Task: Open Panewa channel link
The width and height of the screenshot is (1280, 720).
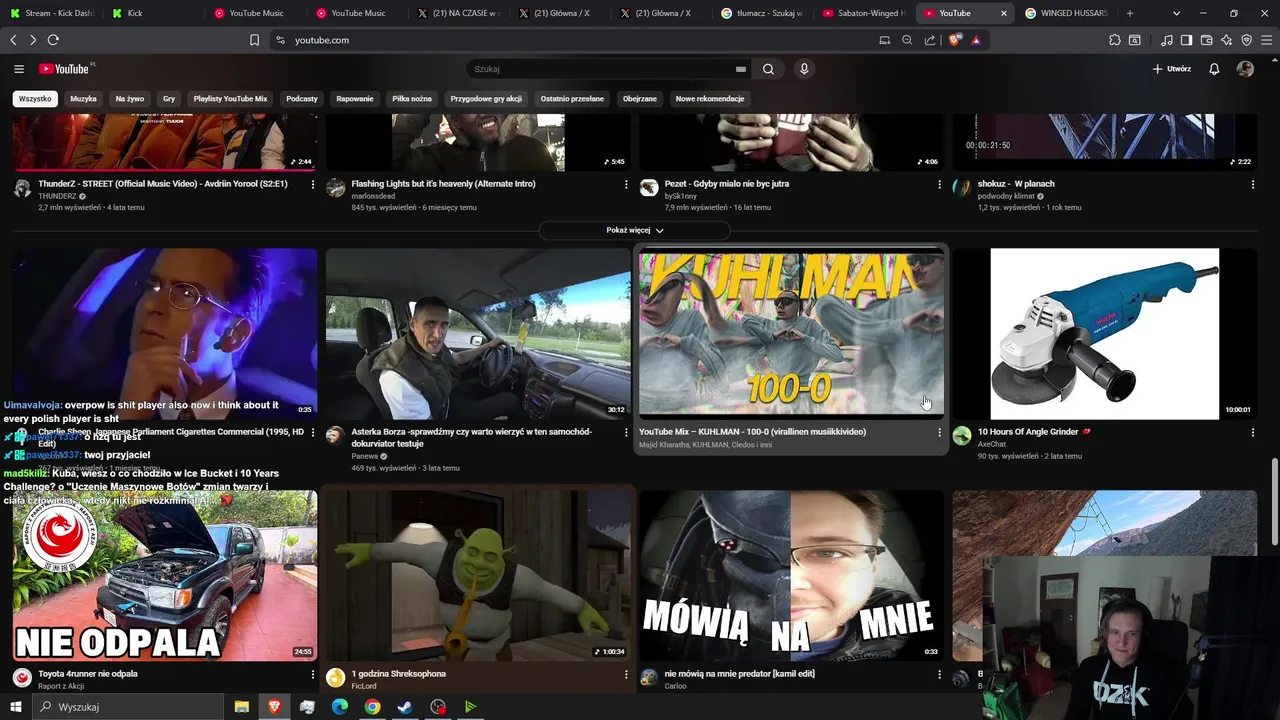Action: tap(365, 456)
